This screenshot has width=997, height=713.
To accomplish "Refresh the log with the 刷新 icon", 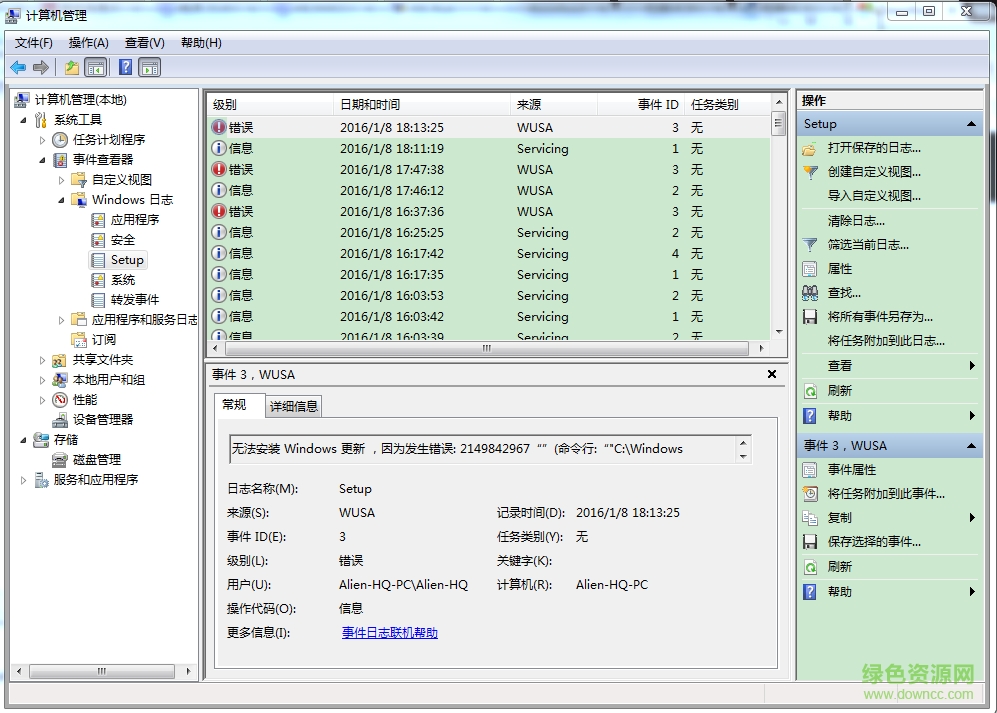I will coord(808,391).
